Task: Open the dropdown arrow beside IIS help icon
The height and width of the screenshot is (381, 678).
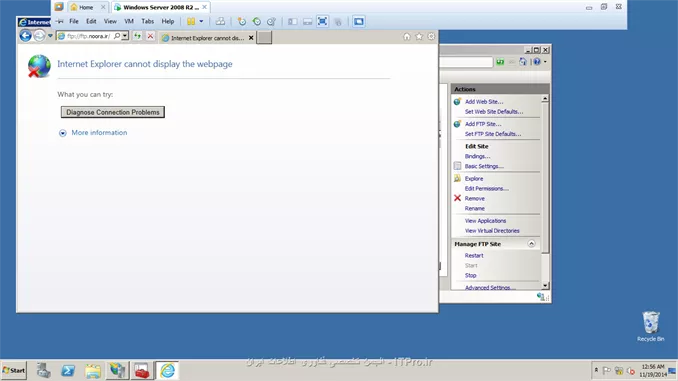Action: 545,62
